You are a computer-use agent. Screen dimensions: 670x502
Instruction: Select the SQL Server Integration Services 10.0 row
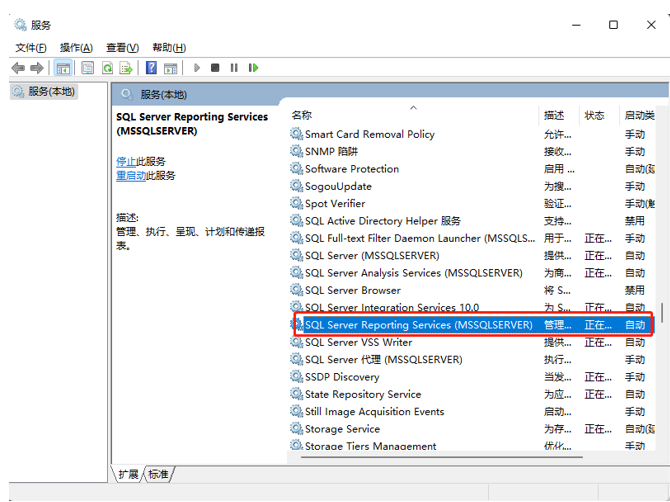[472, 307]
